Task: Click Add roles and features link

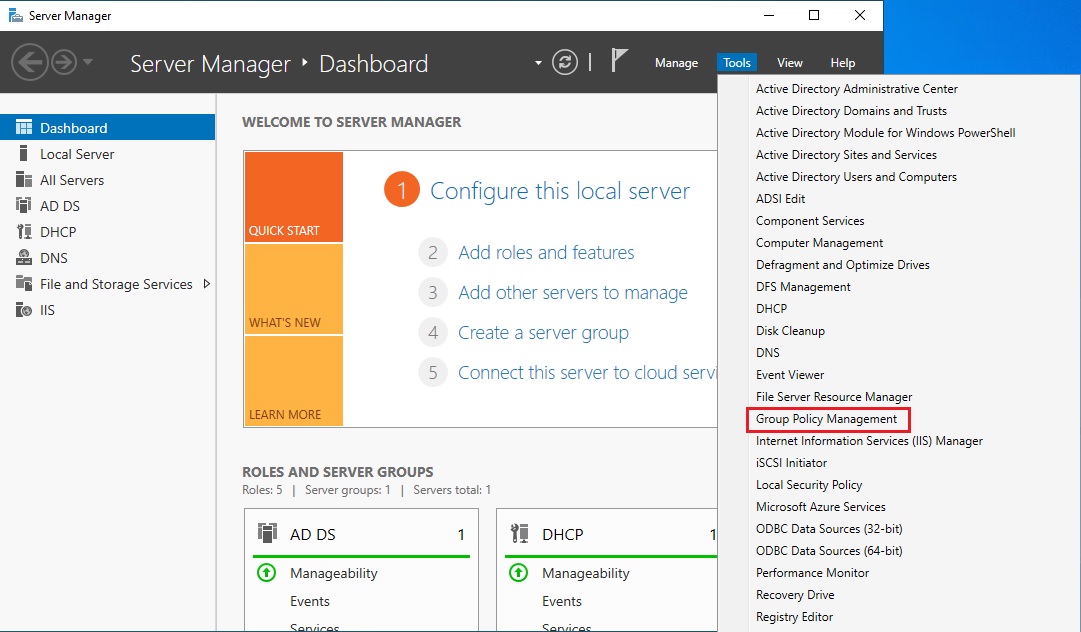Action: pyautogui.click(x=546, y=253)
